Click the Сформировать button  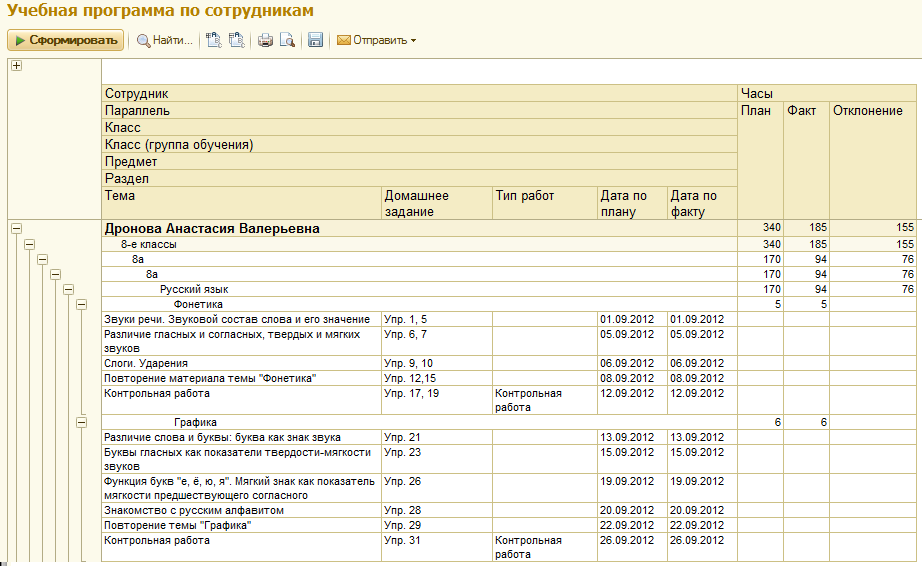click(66, 41)
